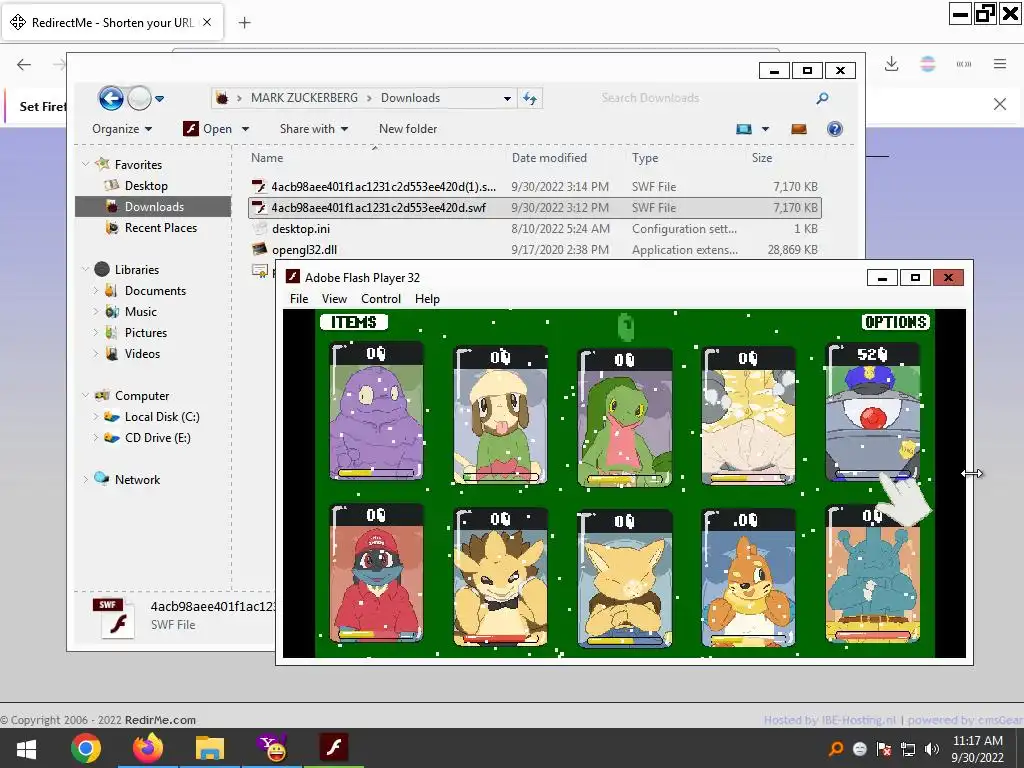
Task: Open File Explorer from the taskbar
Action: click(210, 748)
